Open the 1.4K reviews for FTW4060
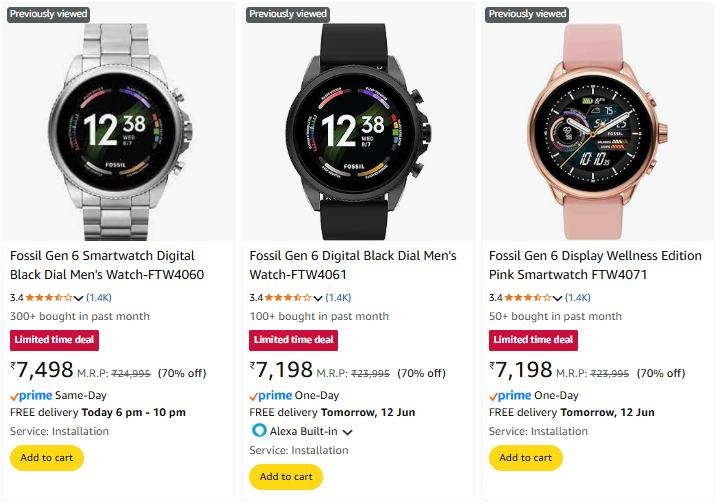This screenshot has height=504, width=716. pyautogui.click(x=99, y=297)
